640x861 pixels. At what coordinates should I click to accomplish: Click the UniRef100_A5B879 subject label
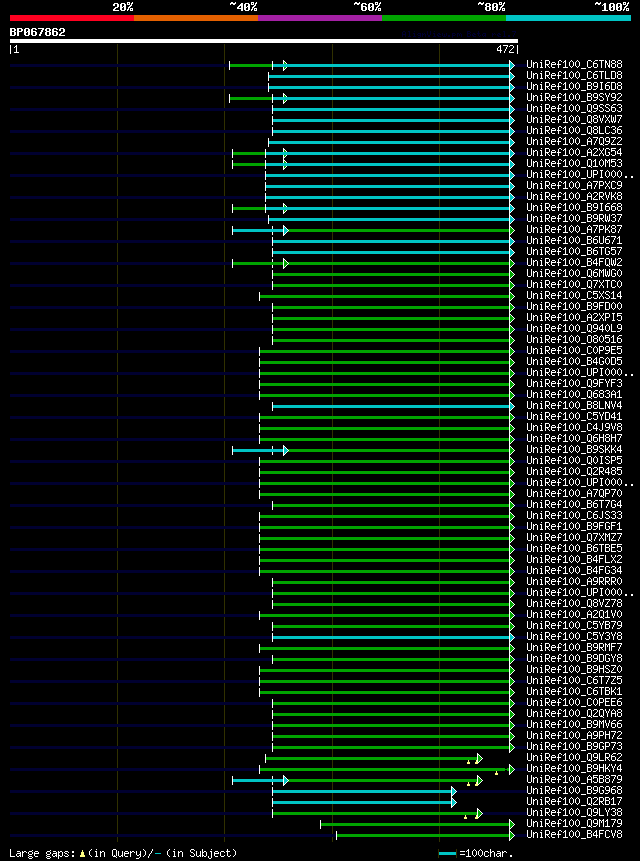click(574, 779)
